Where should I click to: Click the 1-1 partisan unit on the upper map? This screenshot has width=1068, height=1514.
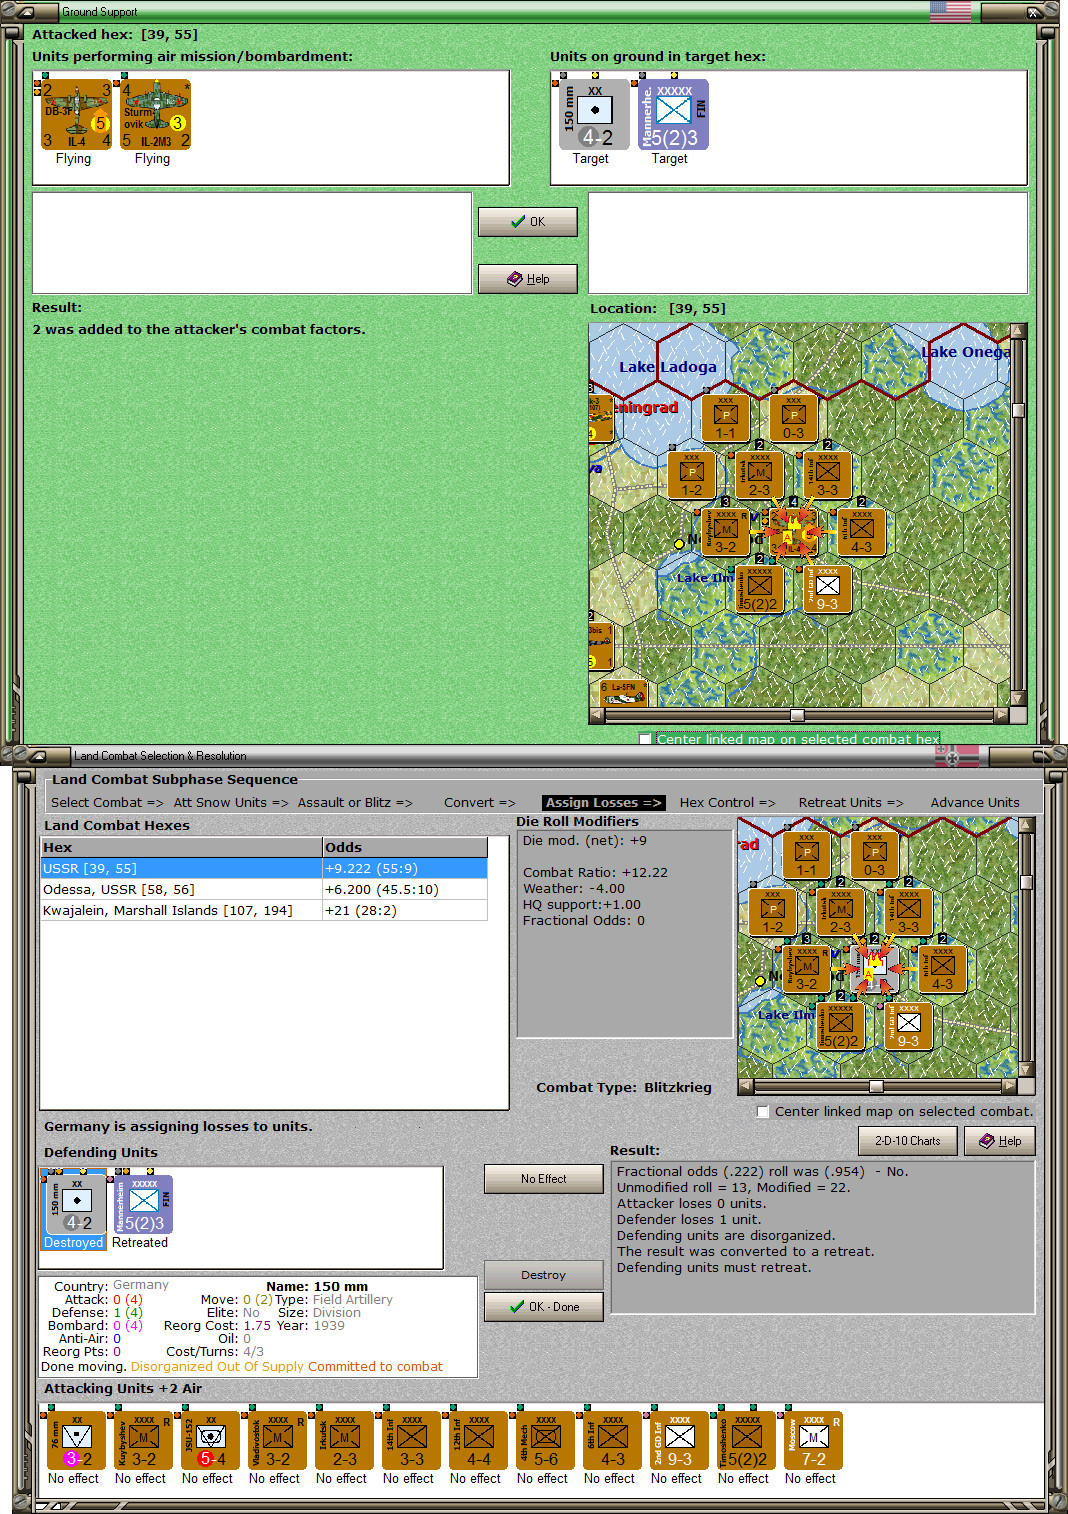[726, 418]
